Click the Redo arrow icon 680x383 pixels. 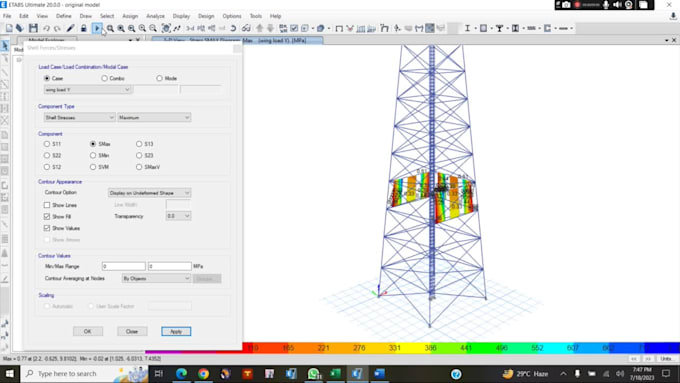(57, 28)
